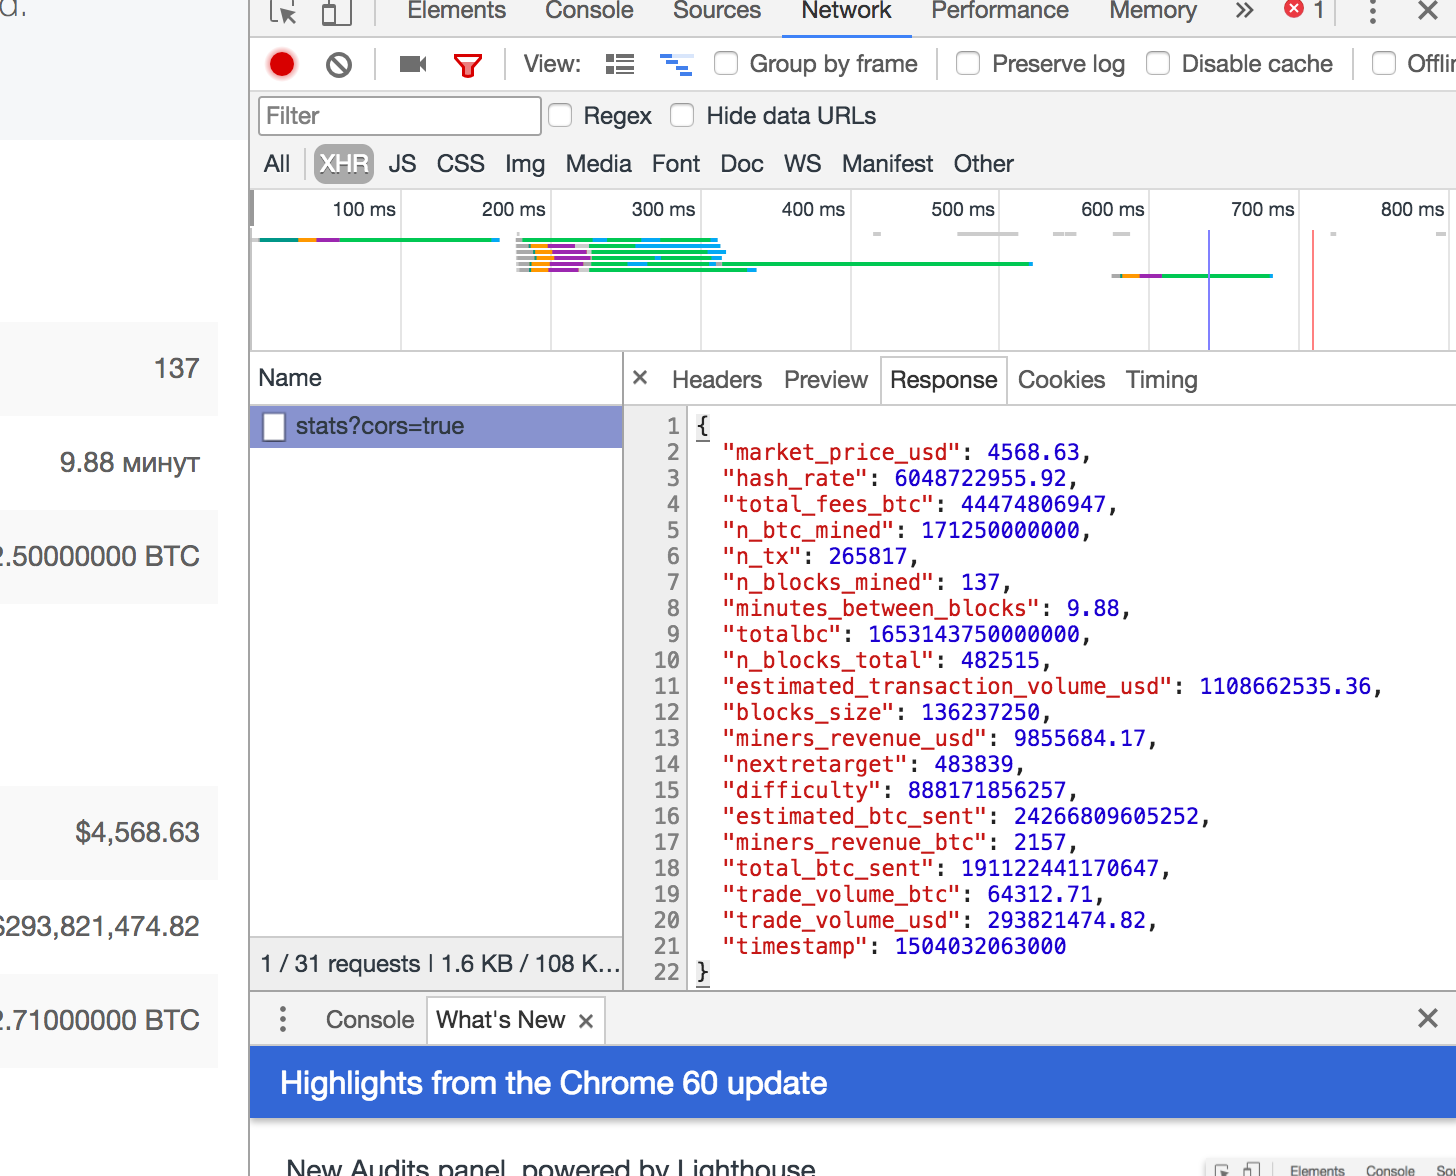
Task: Click the "market_price_usd" response line
Action: click(907, 452)
